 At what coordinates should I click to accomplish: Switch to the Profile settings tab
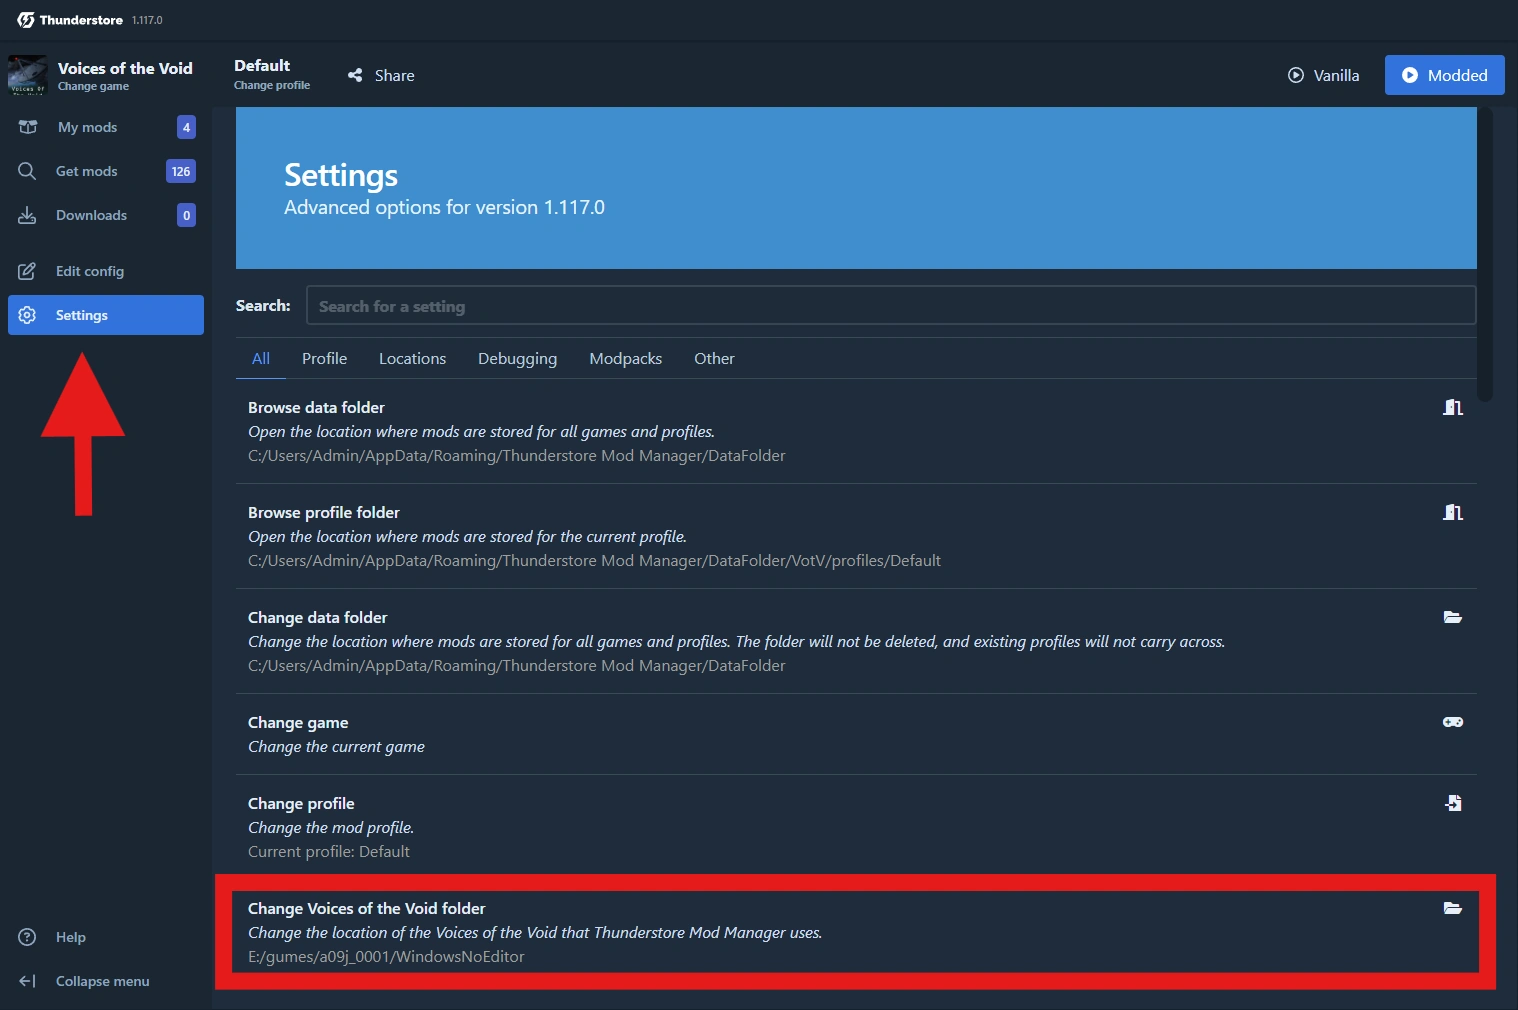[x=325, y=359]
